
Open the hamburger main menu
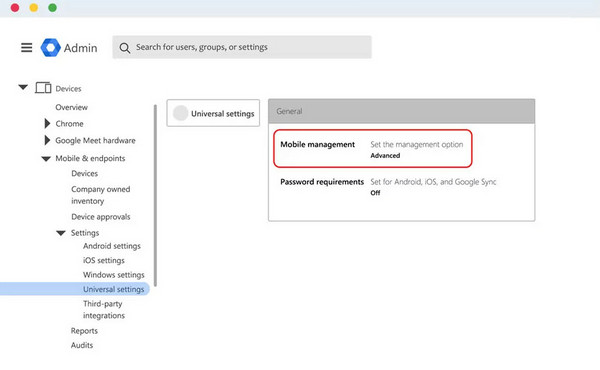[26, 47]
